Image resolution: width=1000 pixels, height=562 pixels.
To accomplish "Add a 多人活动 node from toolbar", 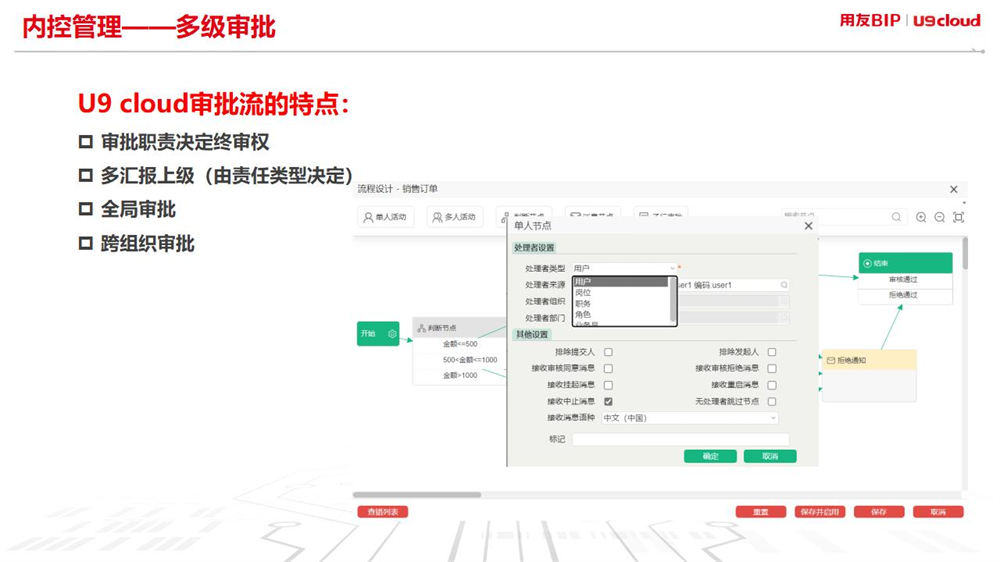I will [x=455, y=218].
